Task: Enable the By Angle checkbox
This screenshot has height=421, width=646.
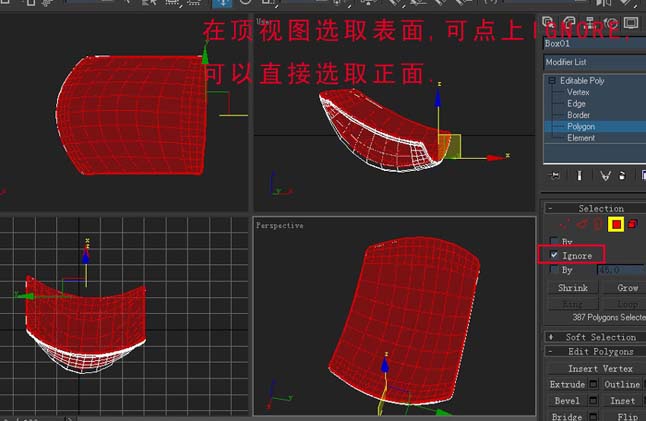Action: (554, 269)
